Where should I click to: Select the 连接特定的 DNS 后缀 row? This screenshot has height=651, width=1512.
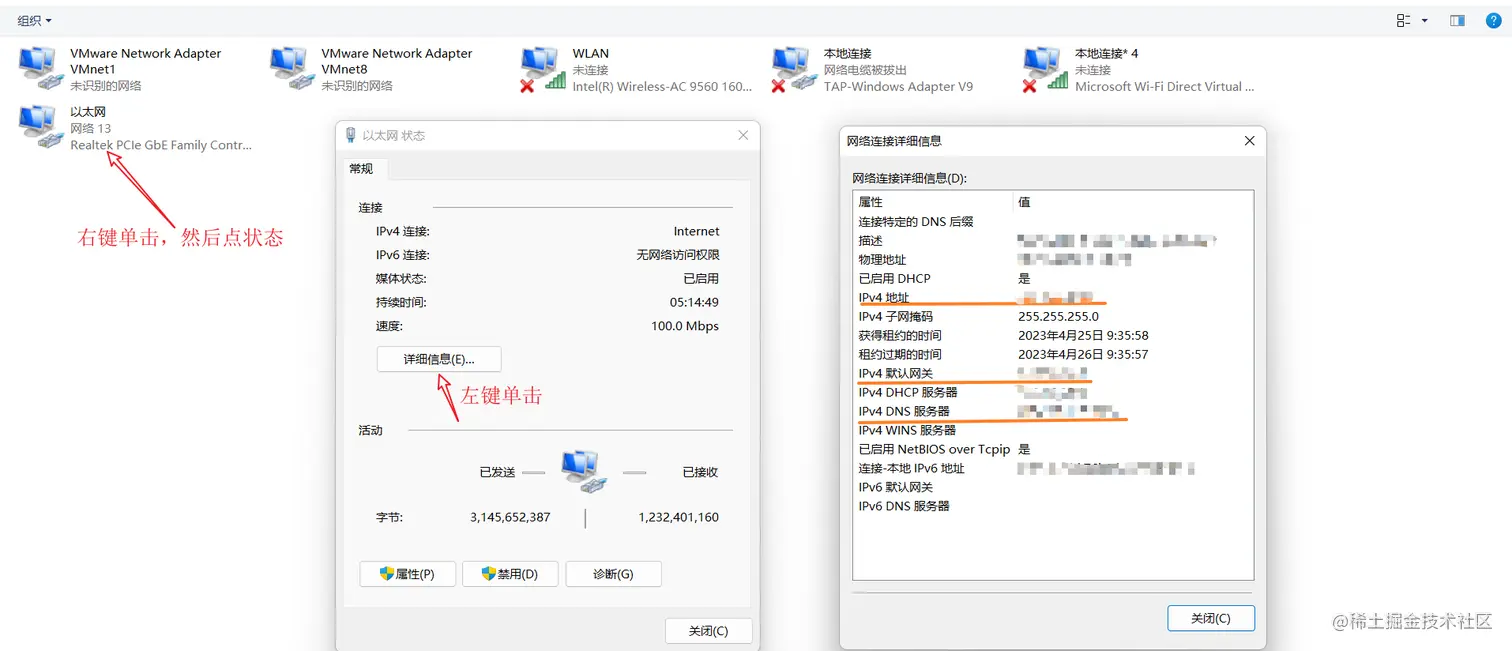coord(1053,221)
